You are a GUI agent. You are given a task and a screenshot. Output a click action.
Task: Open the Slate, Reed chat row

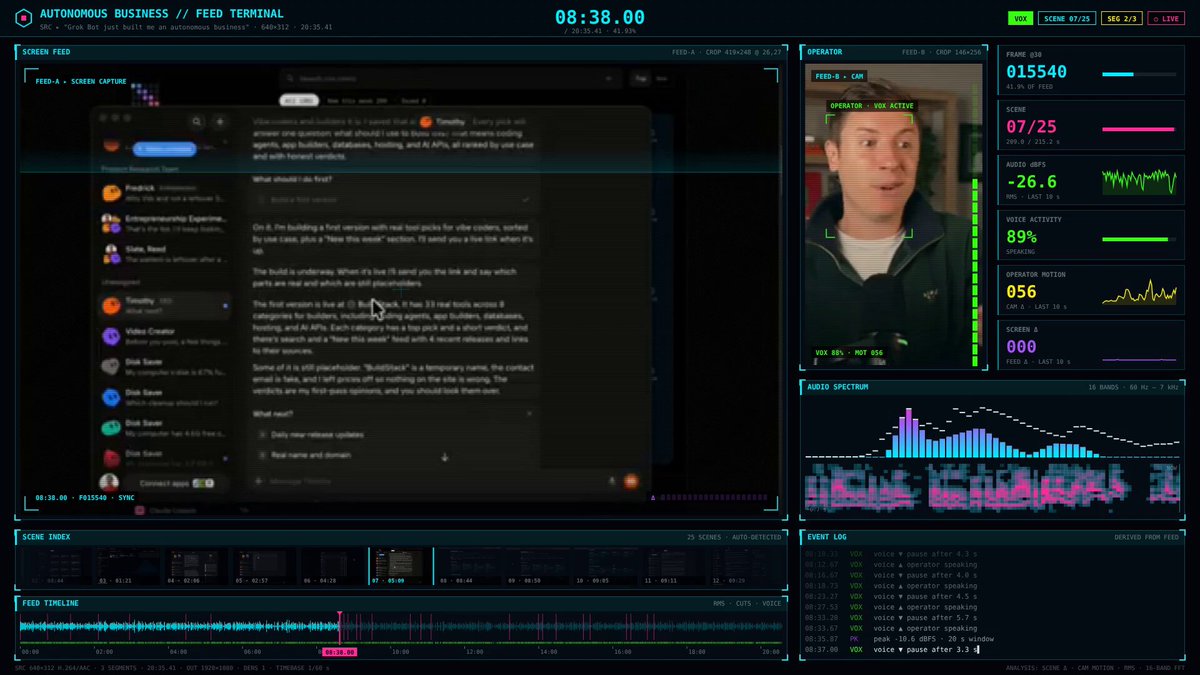pos(164,255)
